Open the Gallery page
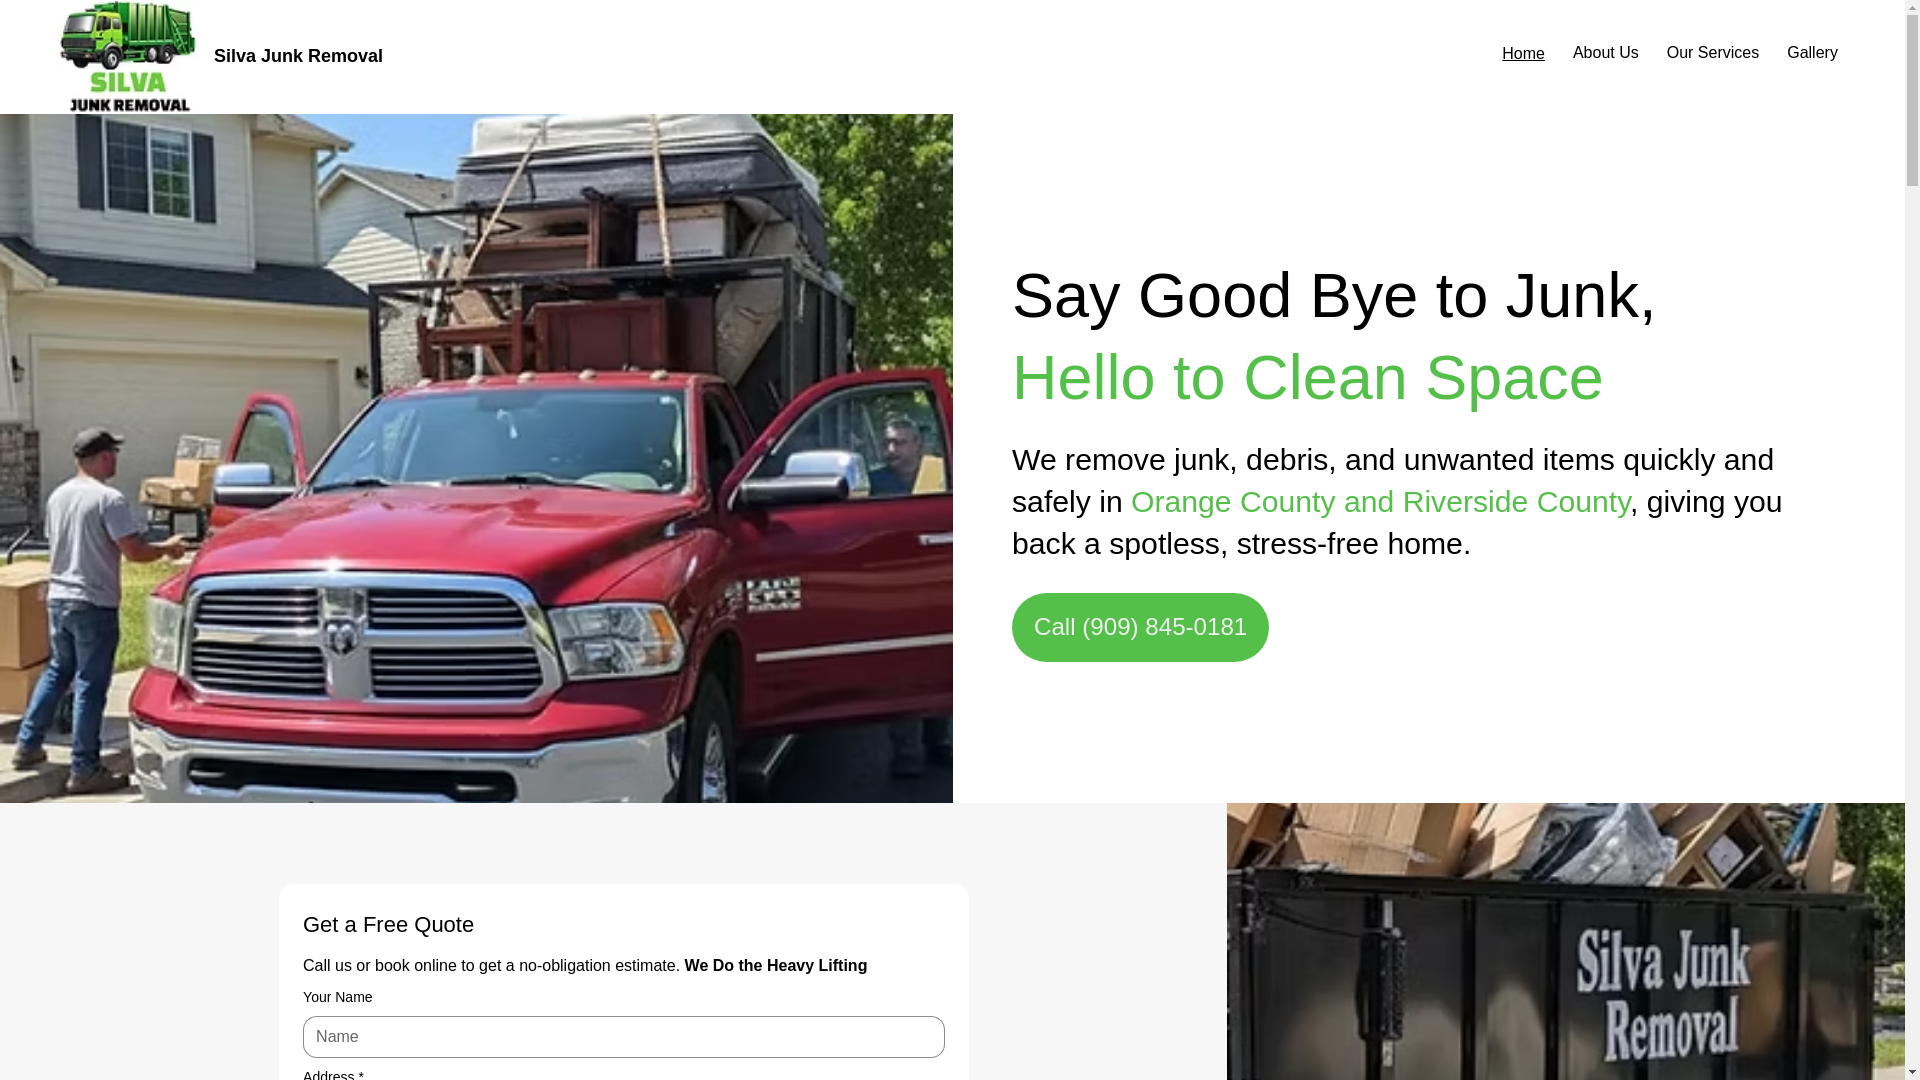This screenshot has width=1920, height=1080. pyautogui.click(x=1811, y=53)
